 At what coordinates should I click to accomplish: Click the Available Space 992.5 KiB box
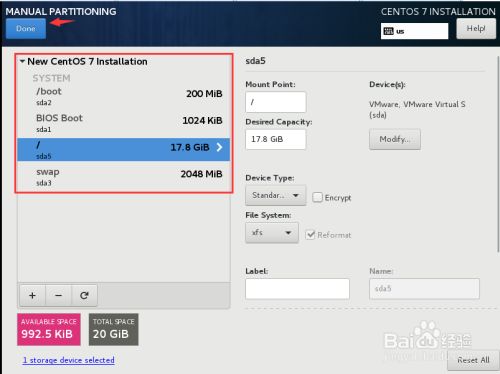(49, 329)
